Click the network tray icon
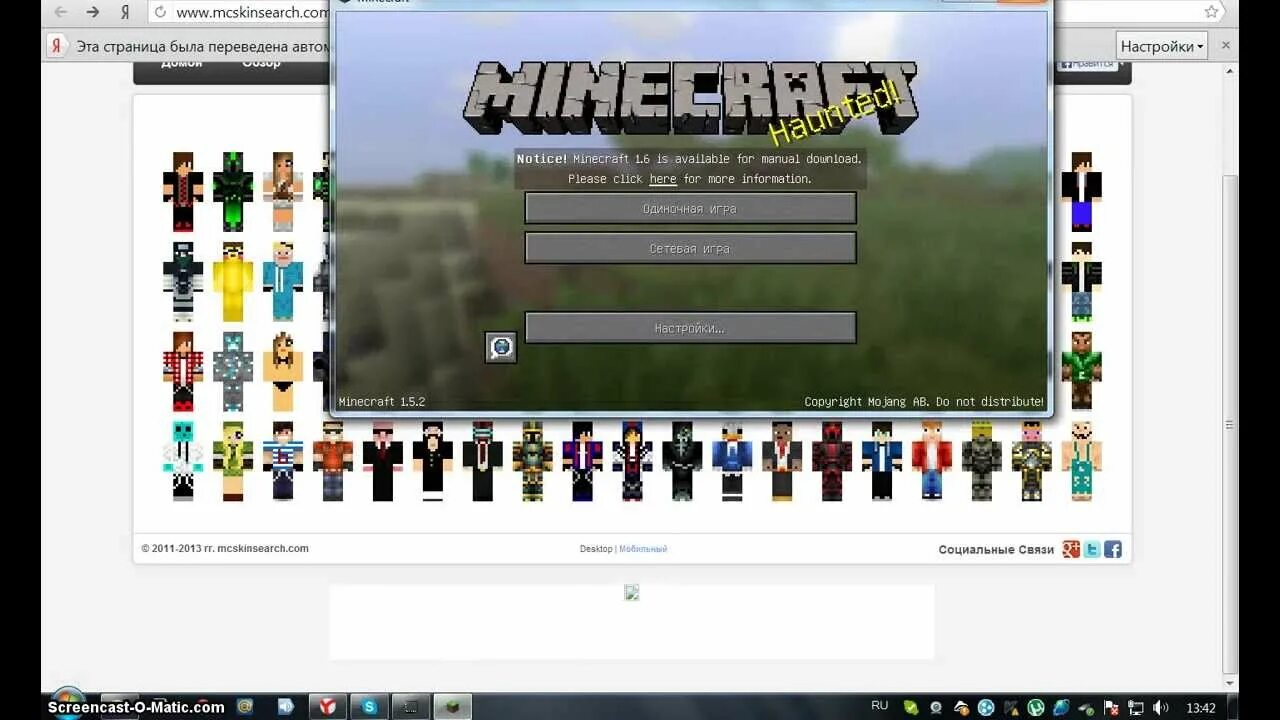This screenshot has height=720, width=1280. click(x=1136, y=708)
